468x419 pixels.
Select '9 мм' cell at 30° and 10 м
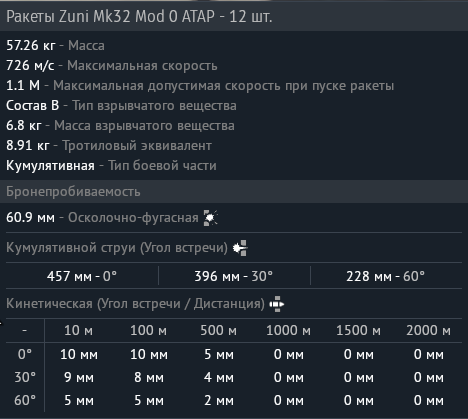tap(79, 378)
